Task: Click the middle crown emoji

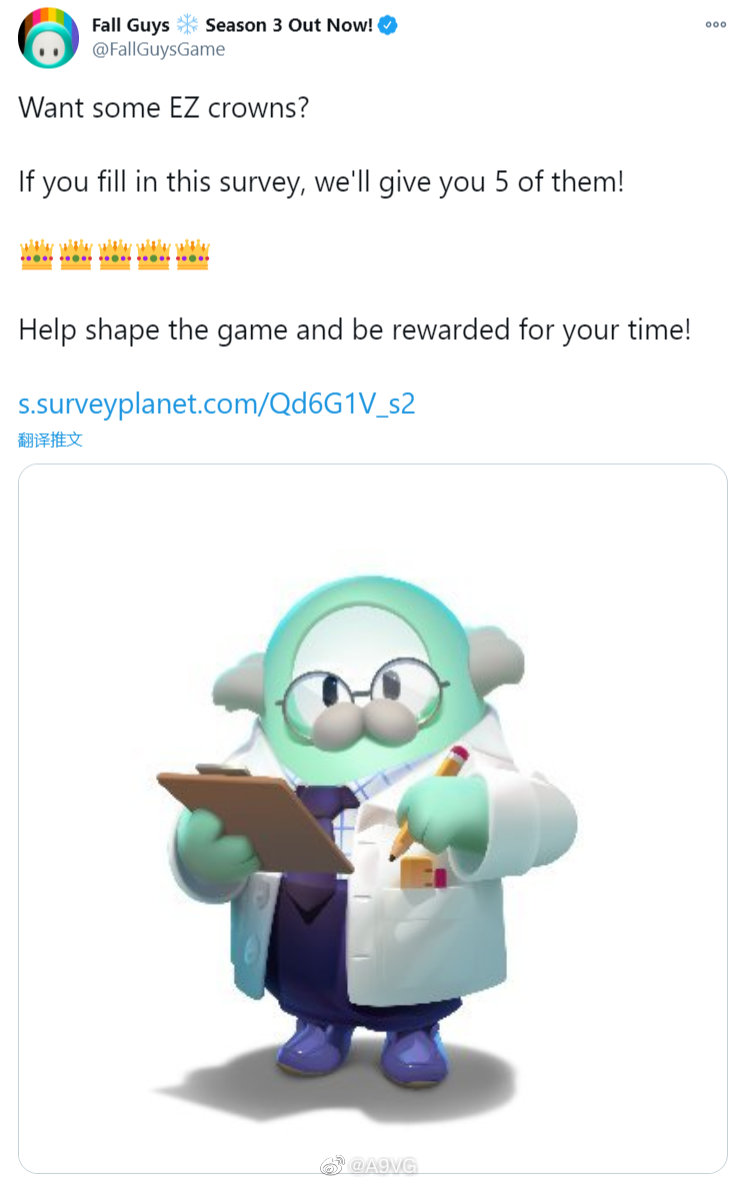Action: pyautogui.click(x=115, y=255)
